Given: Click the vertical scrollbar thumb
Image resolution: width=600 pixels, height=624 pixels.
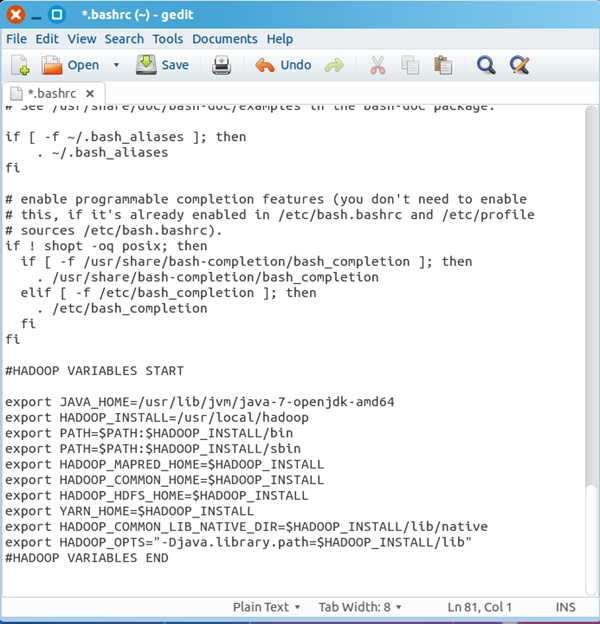Looking at the screenshot, I should point(592,296).
